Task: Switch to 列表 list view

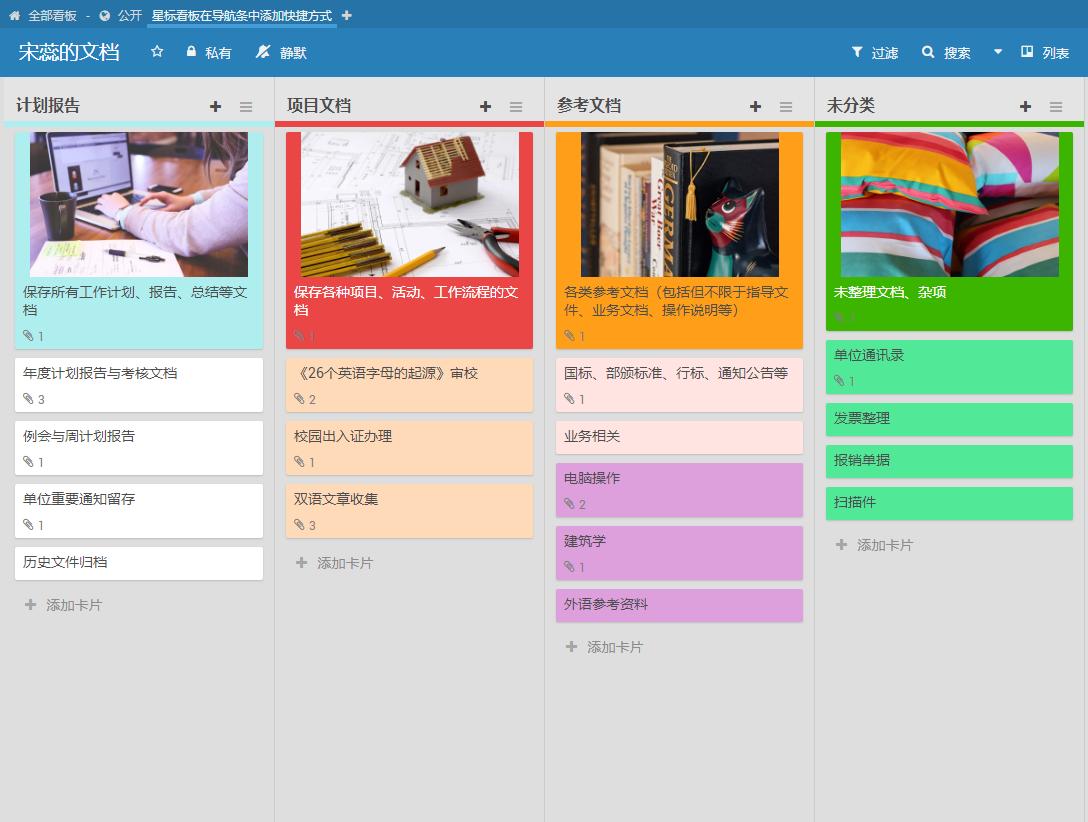Action: point(1045,53)
